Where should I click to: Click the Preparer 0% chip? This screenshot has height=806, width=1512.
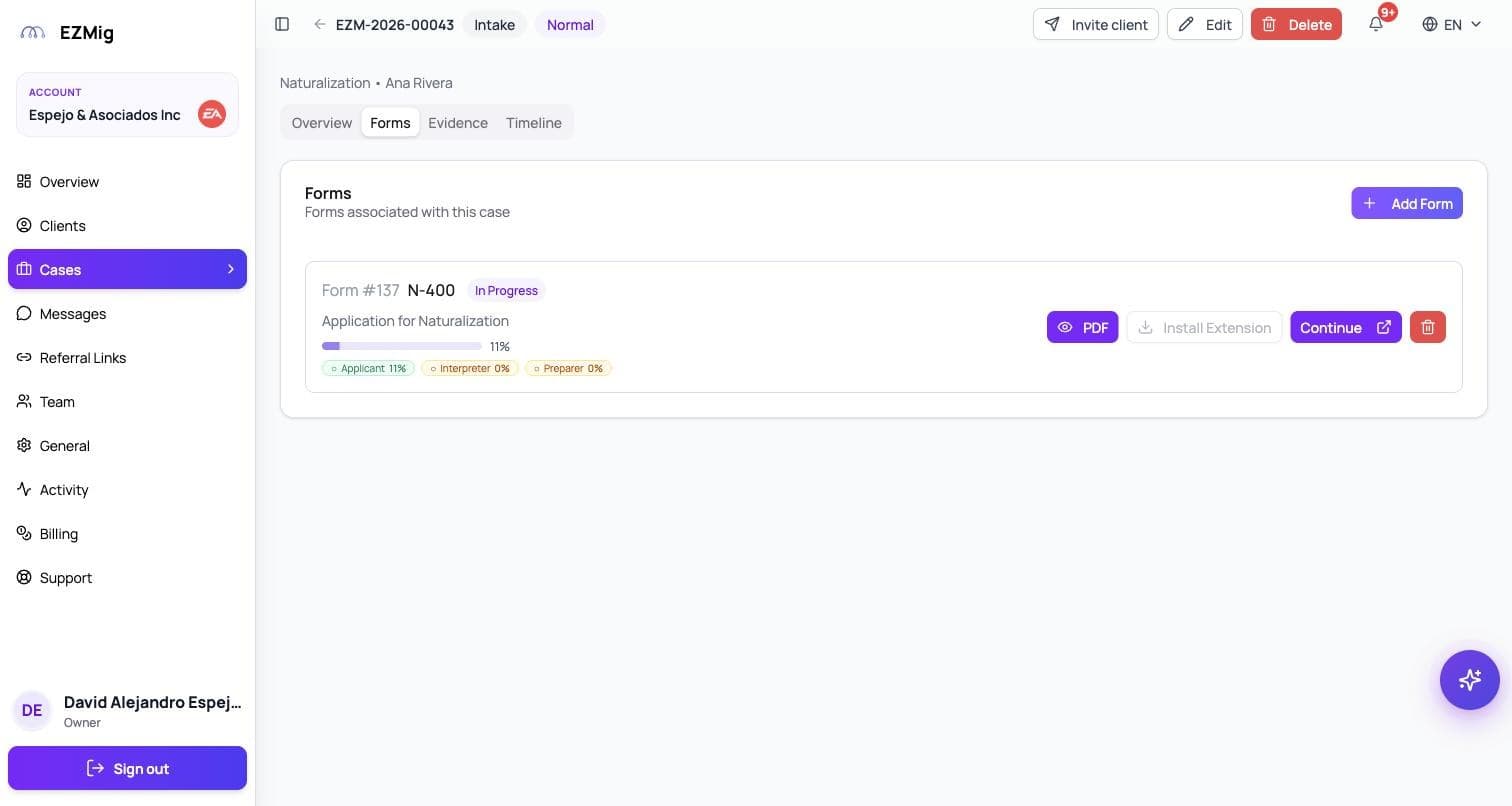click(x=568, y=368)
